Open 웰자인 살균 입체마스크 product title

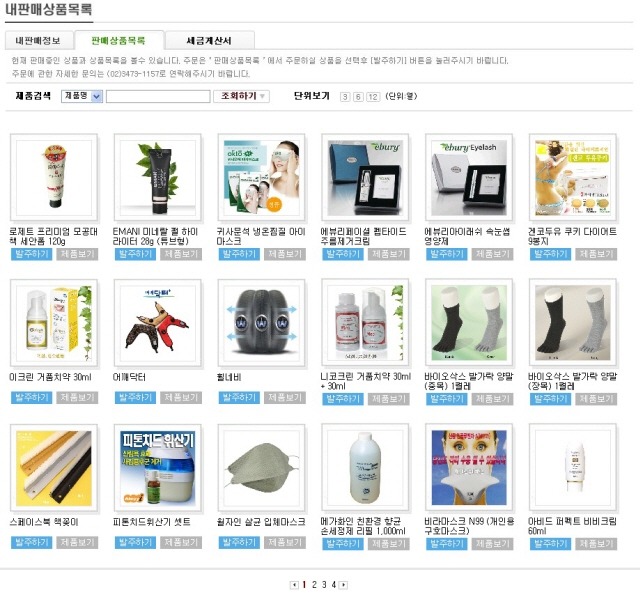tap(261, 522)
